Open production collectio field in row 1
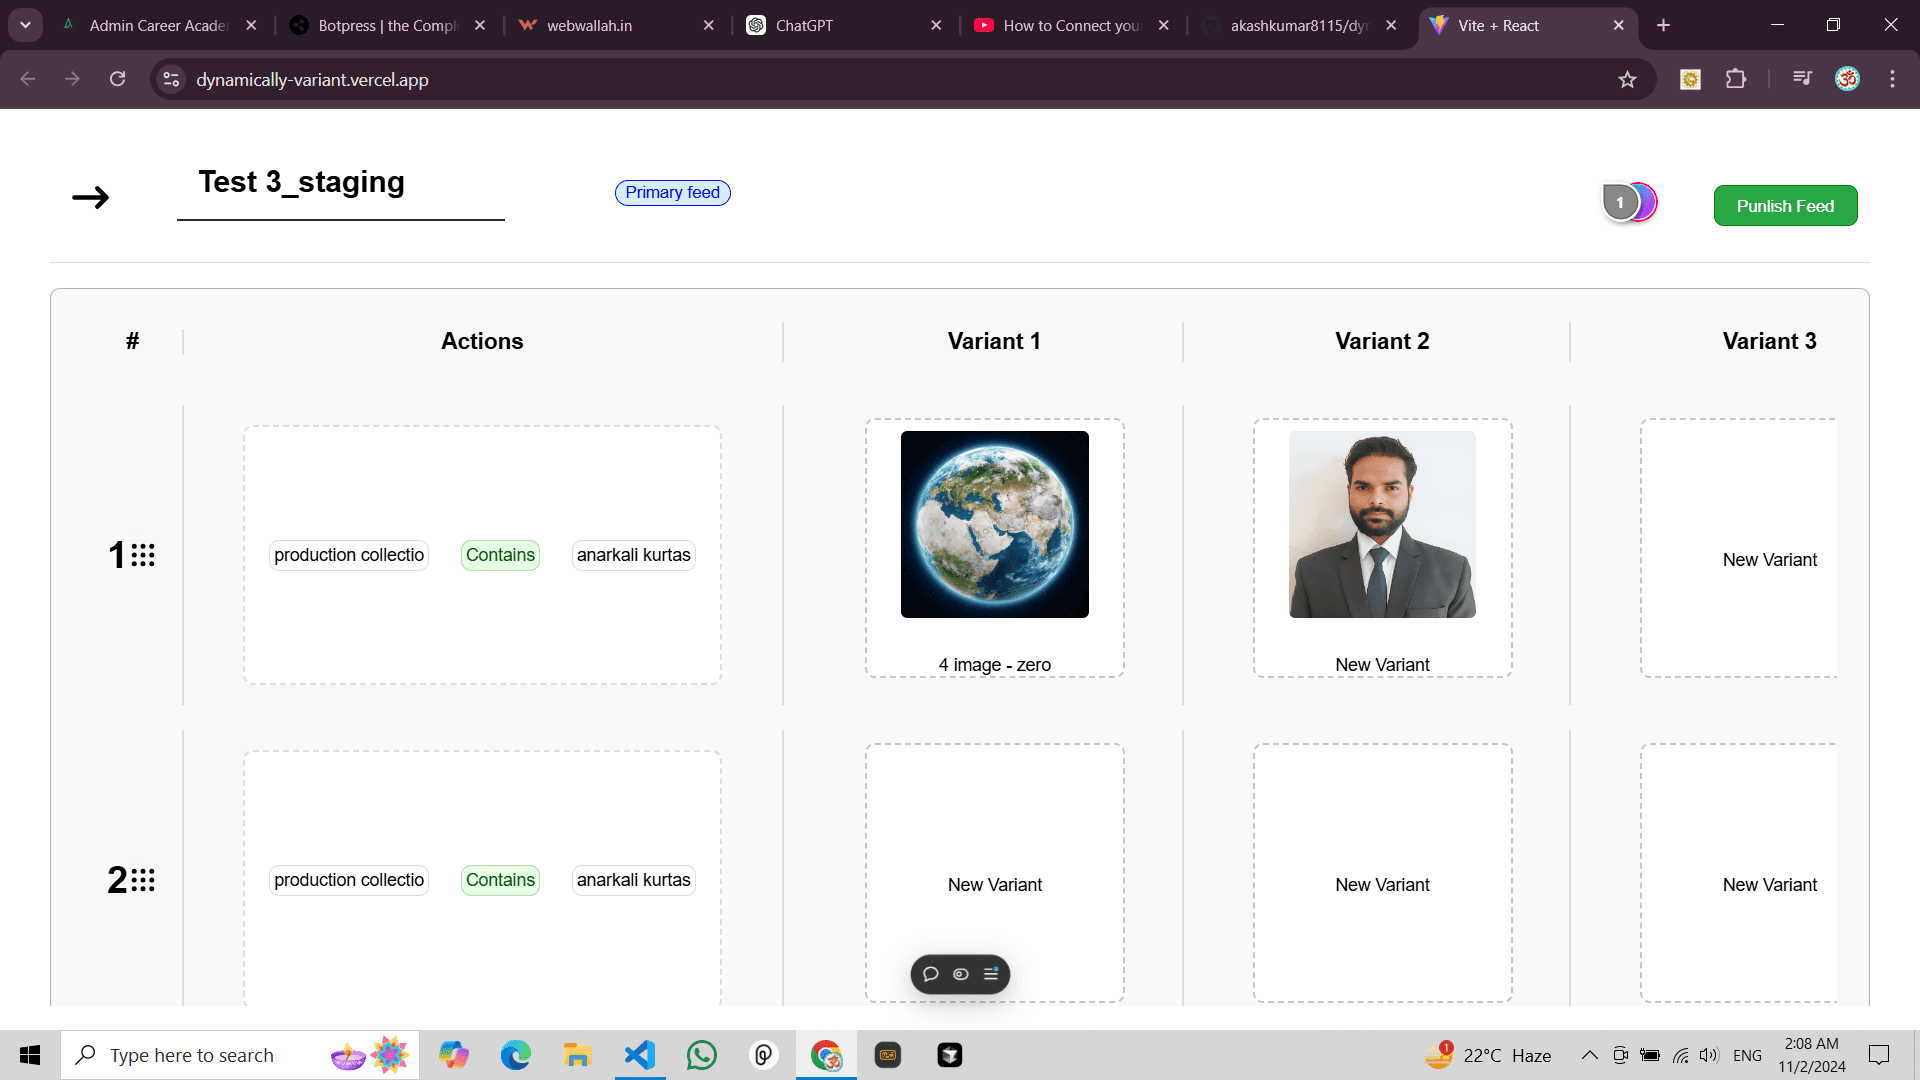Image resolution: width=1920 pixels, height=1080 pixels. pos(349,555)
